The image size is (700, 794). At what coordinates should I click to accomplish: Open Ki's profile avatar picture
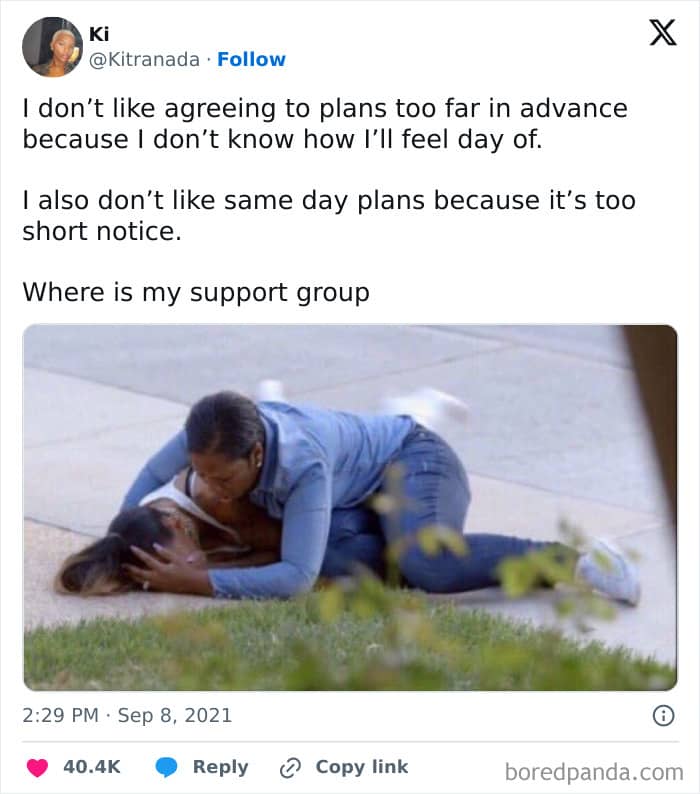click(52, 47)
